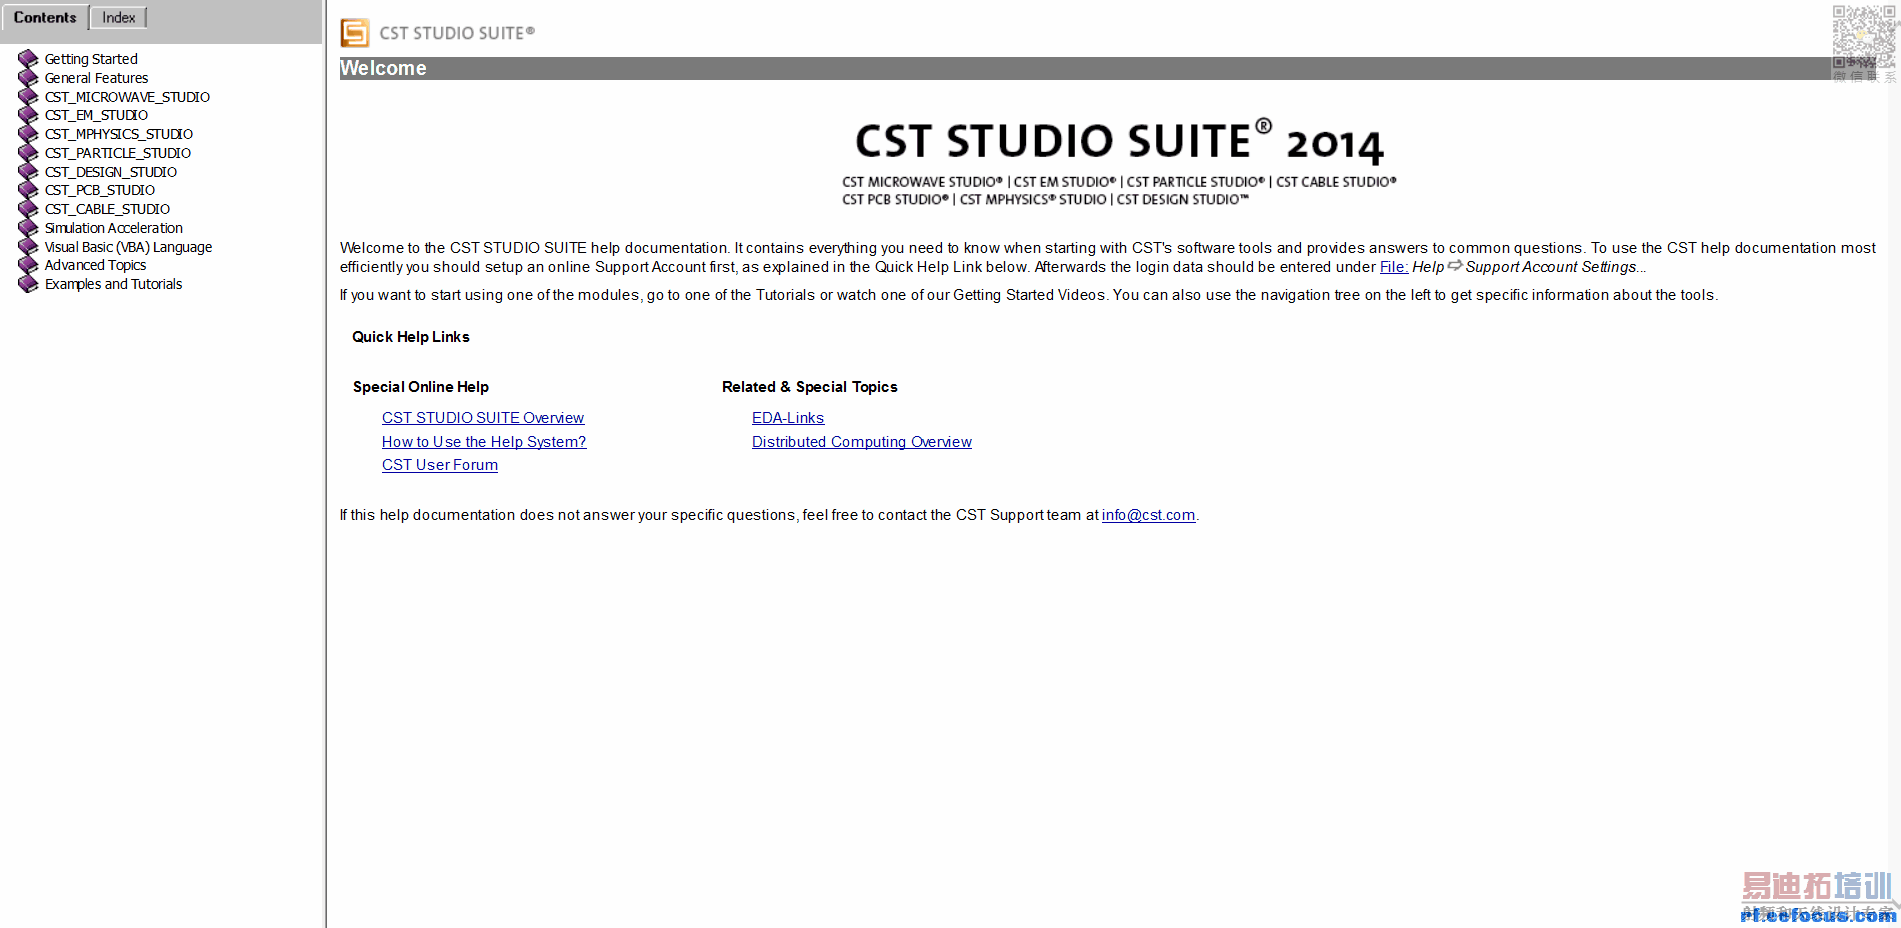Image resolution: width=1901 pixels, height=928 pixels.
Task: Select CST_PCB_STUDIO in the contents tree
Action: coord(100,190)
